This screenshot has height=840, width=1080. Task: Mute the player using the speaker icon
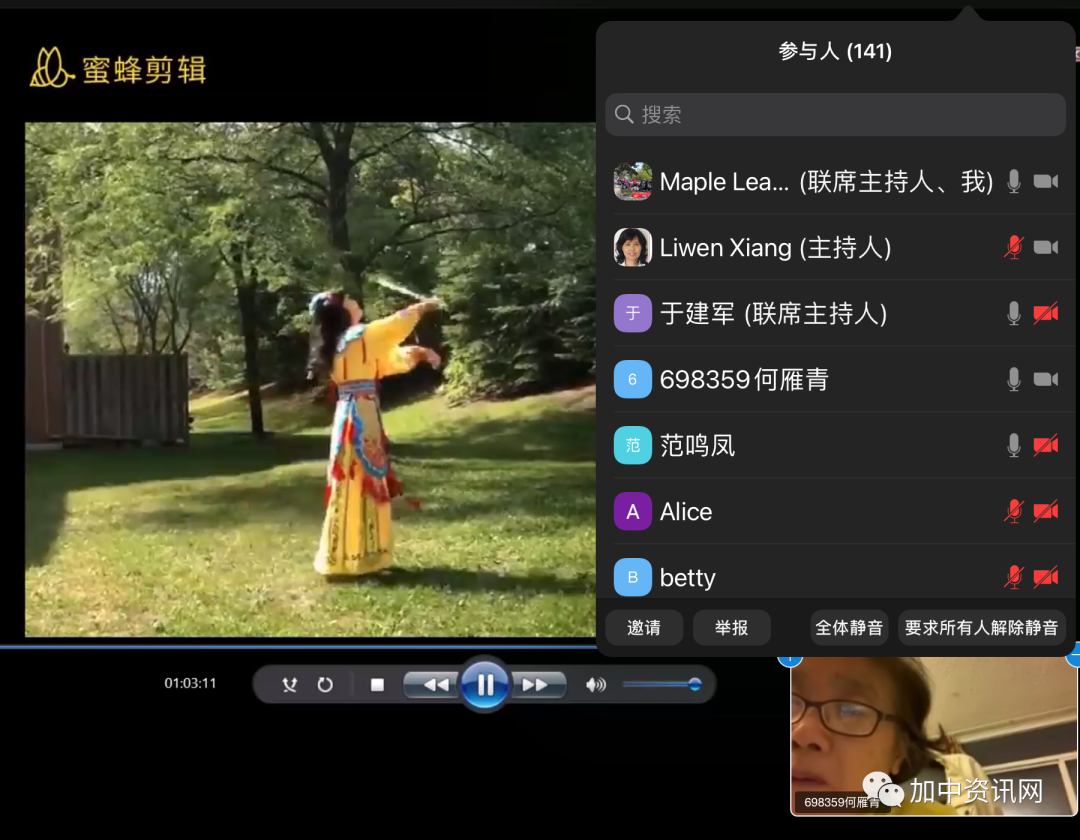click(596, 685)
